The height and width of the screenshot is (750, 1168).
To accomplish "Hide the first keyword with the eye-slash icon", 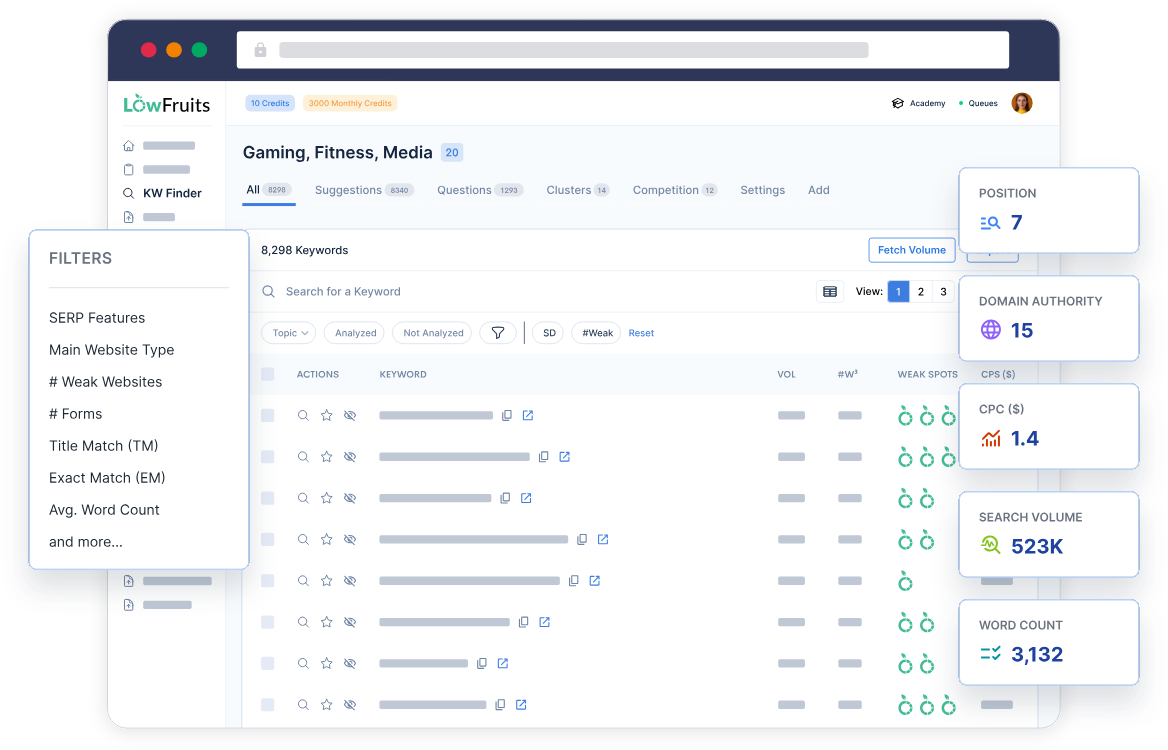I will coord(349,415).
